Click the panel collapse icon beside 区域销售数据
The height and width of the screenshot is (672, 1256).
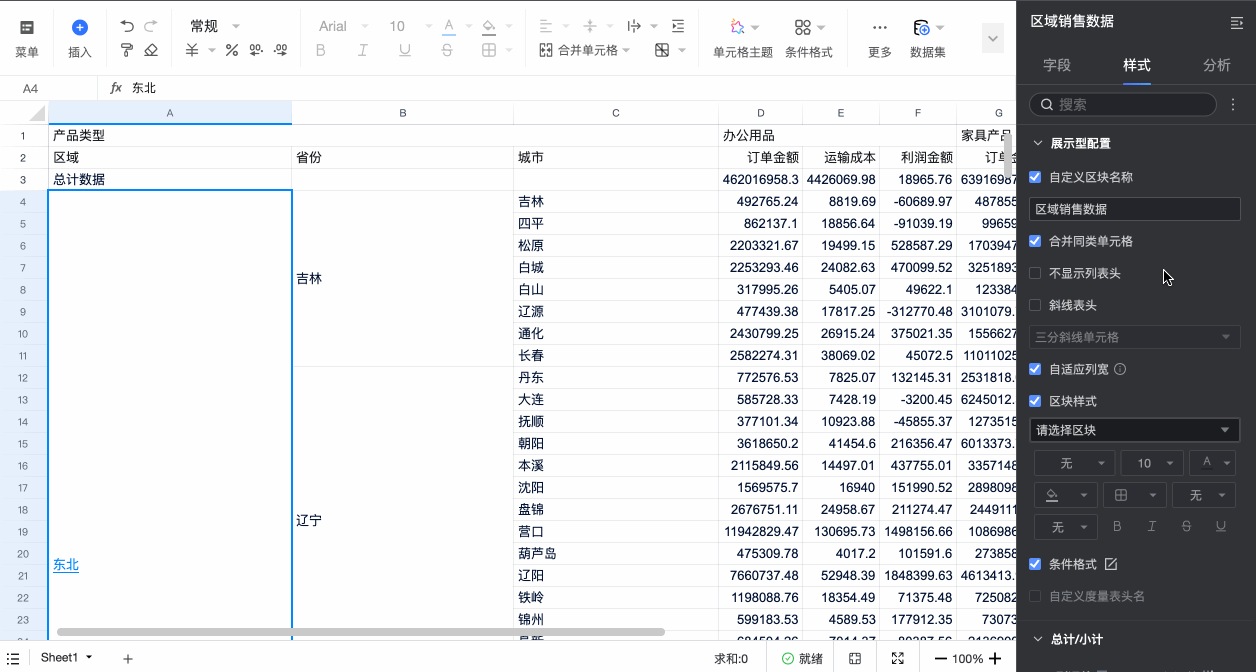coord(1236,22)
